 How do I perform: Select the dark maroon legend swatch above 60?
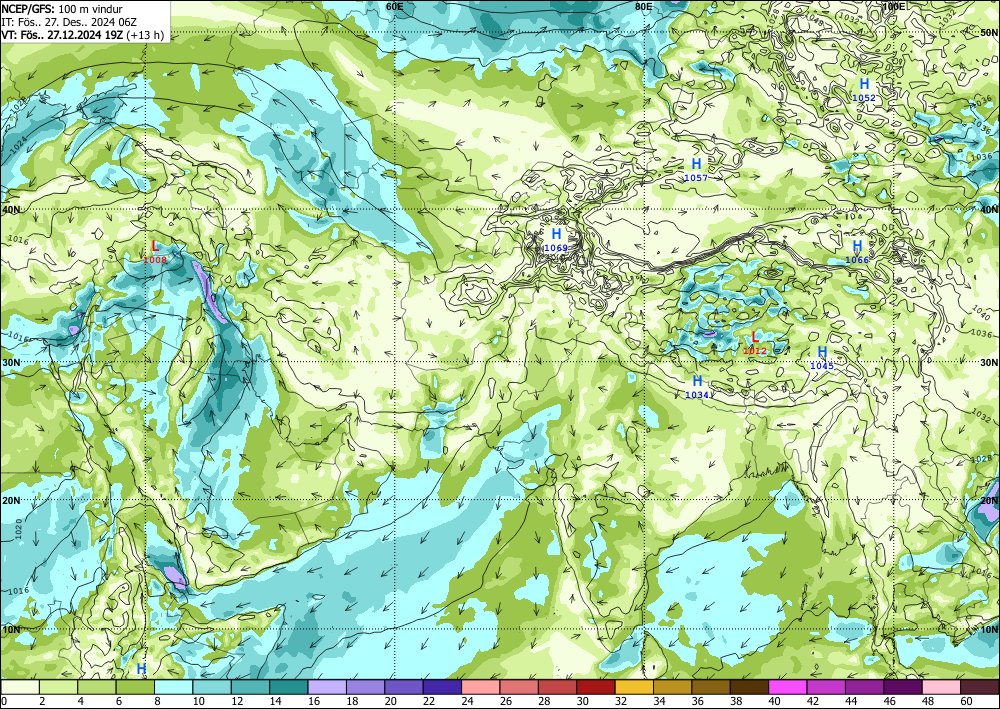[980, 687]
